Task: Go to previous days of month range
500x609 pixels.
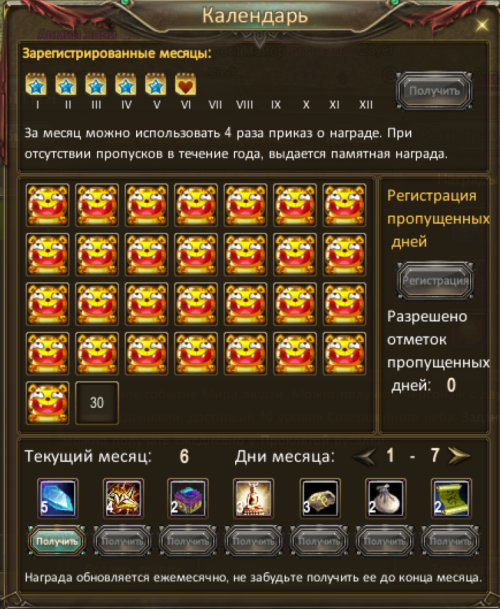Action: pos(364,456)
